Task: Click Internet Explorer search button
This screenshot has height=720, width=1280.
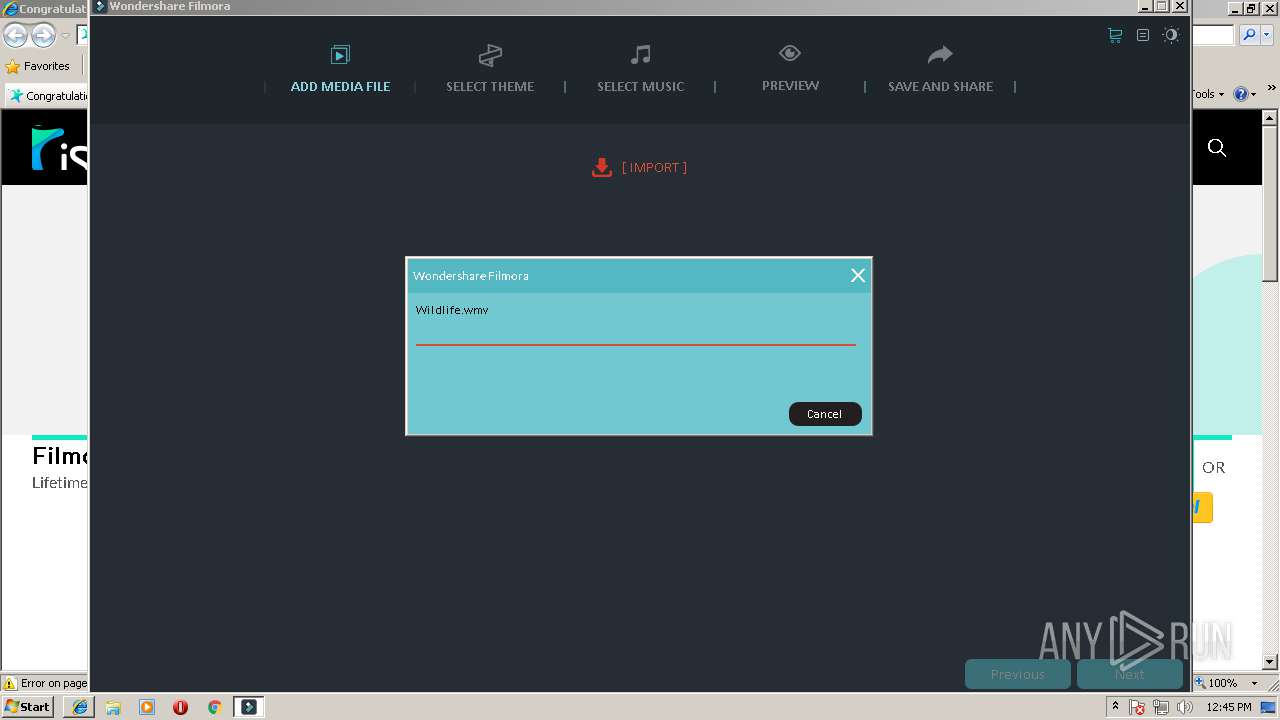Action: [1248, 35]
